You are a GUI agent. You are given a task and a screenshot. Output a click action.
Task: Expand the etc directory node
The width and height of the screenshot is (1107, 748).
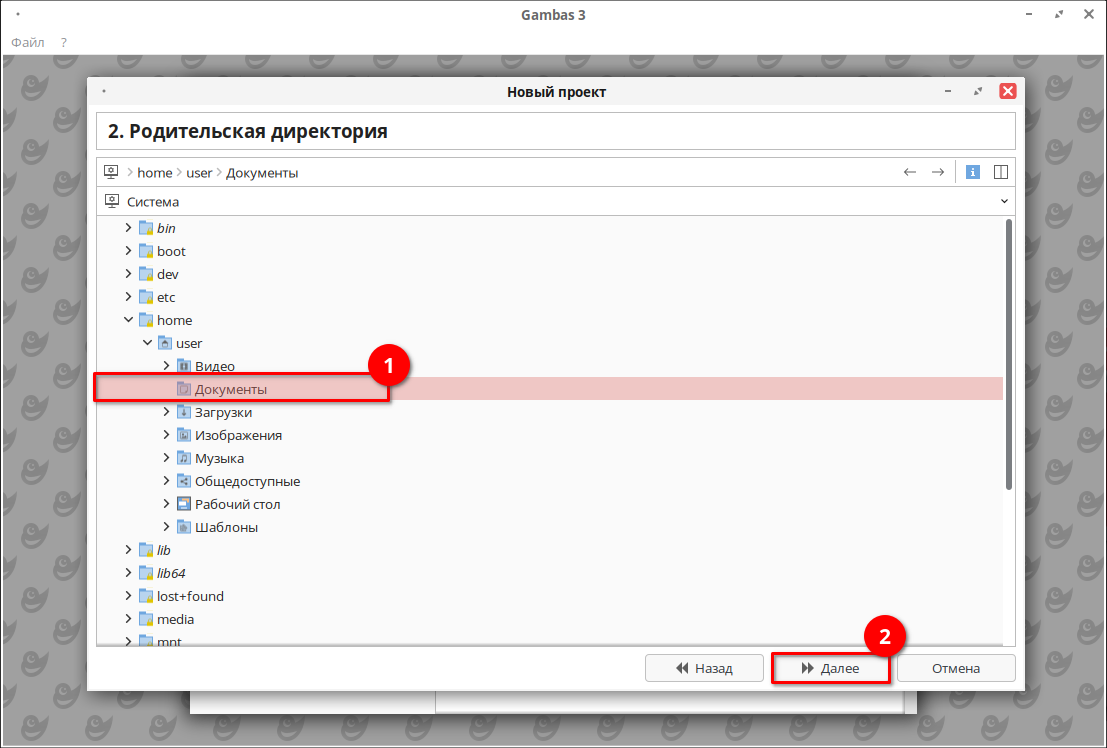(x=128, y=297)
